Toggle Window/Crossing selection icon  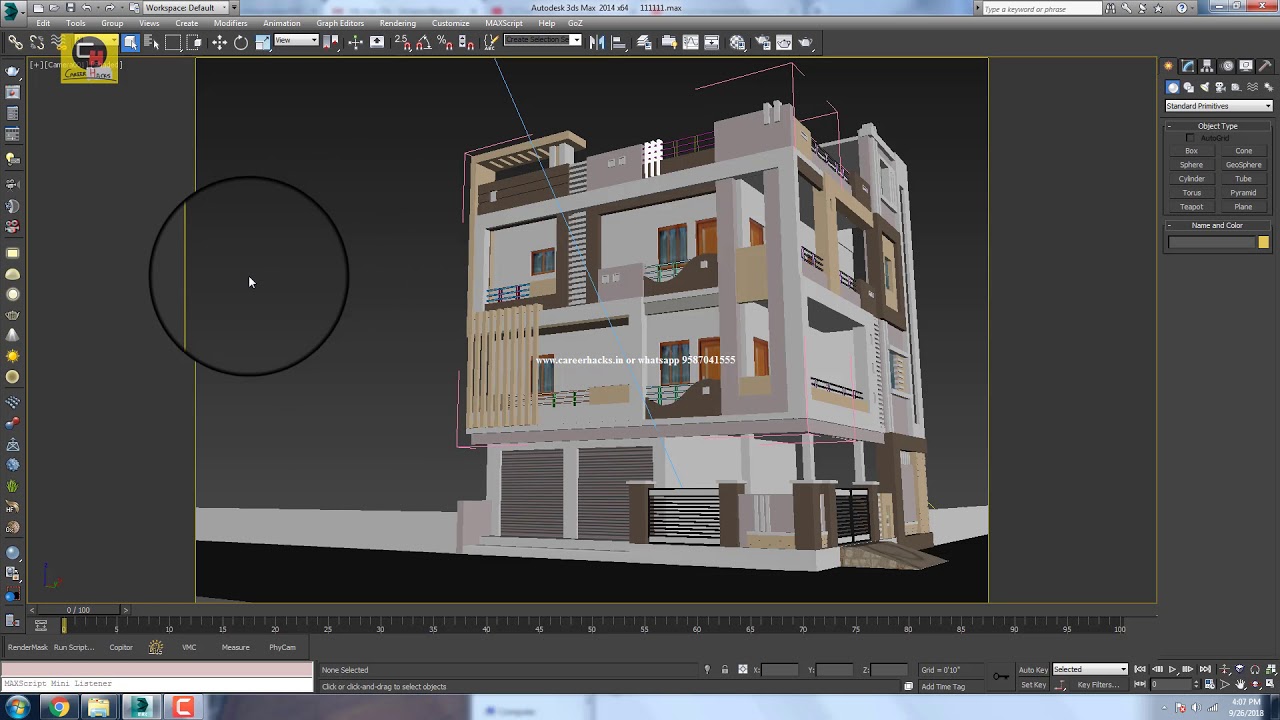pyautogui.click(x=194, y=42)
